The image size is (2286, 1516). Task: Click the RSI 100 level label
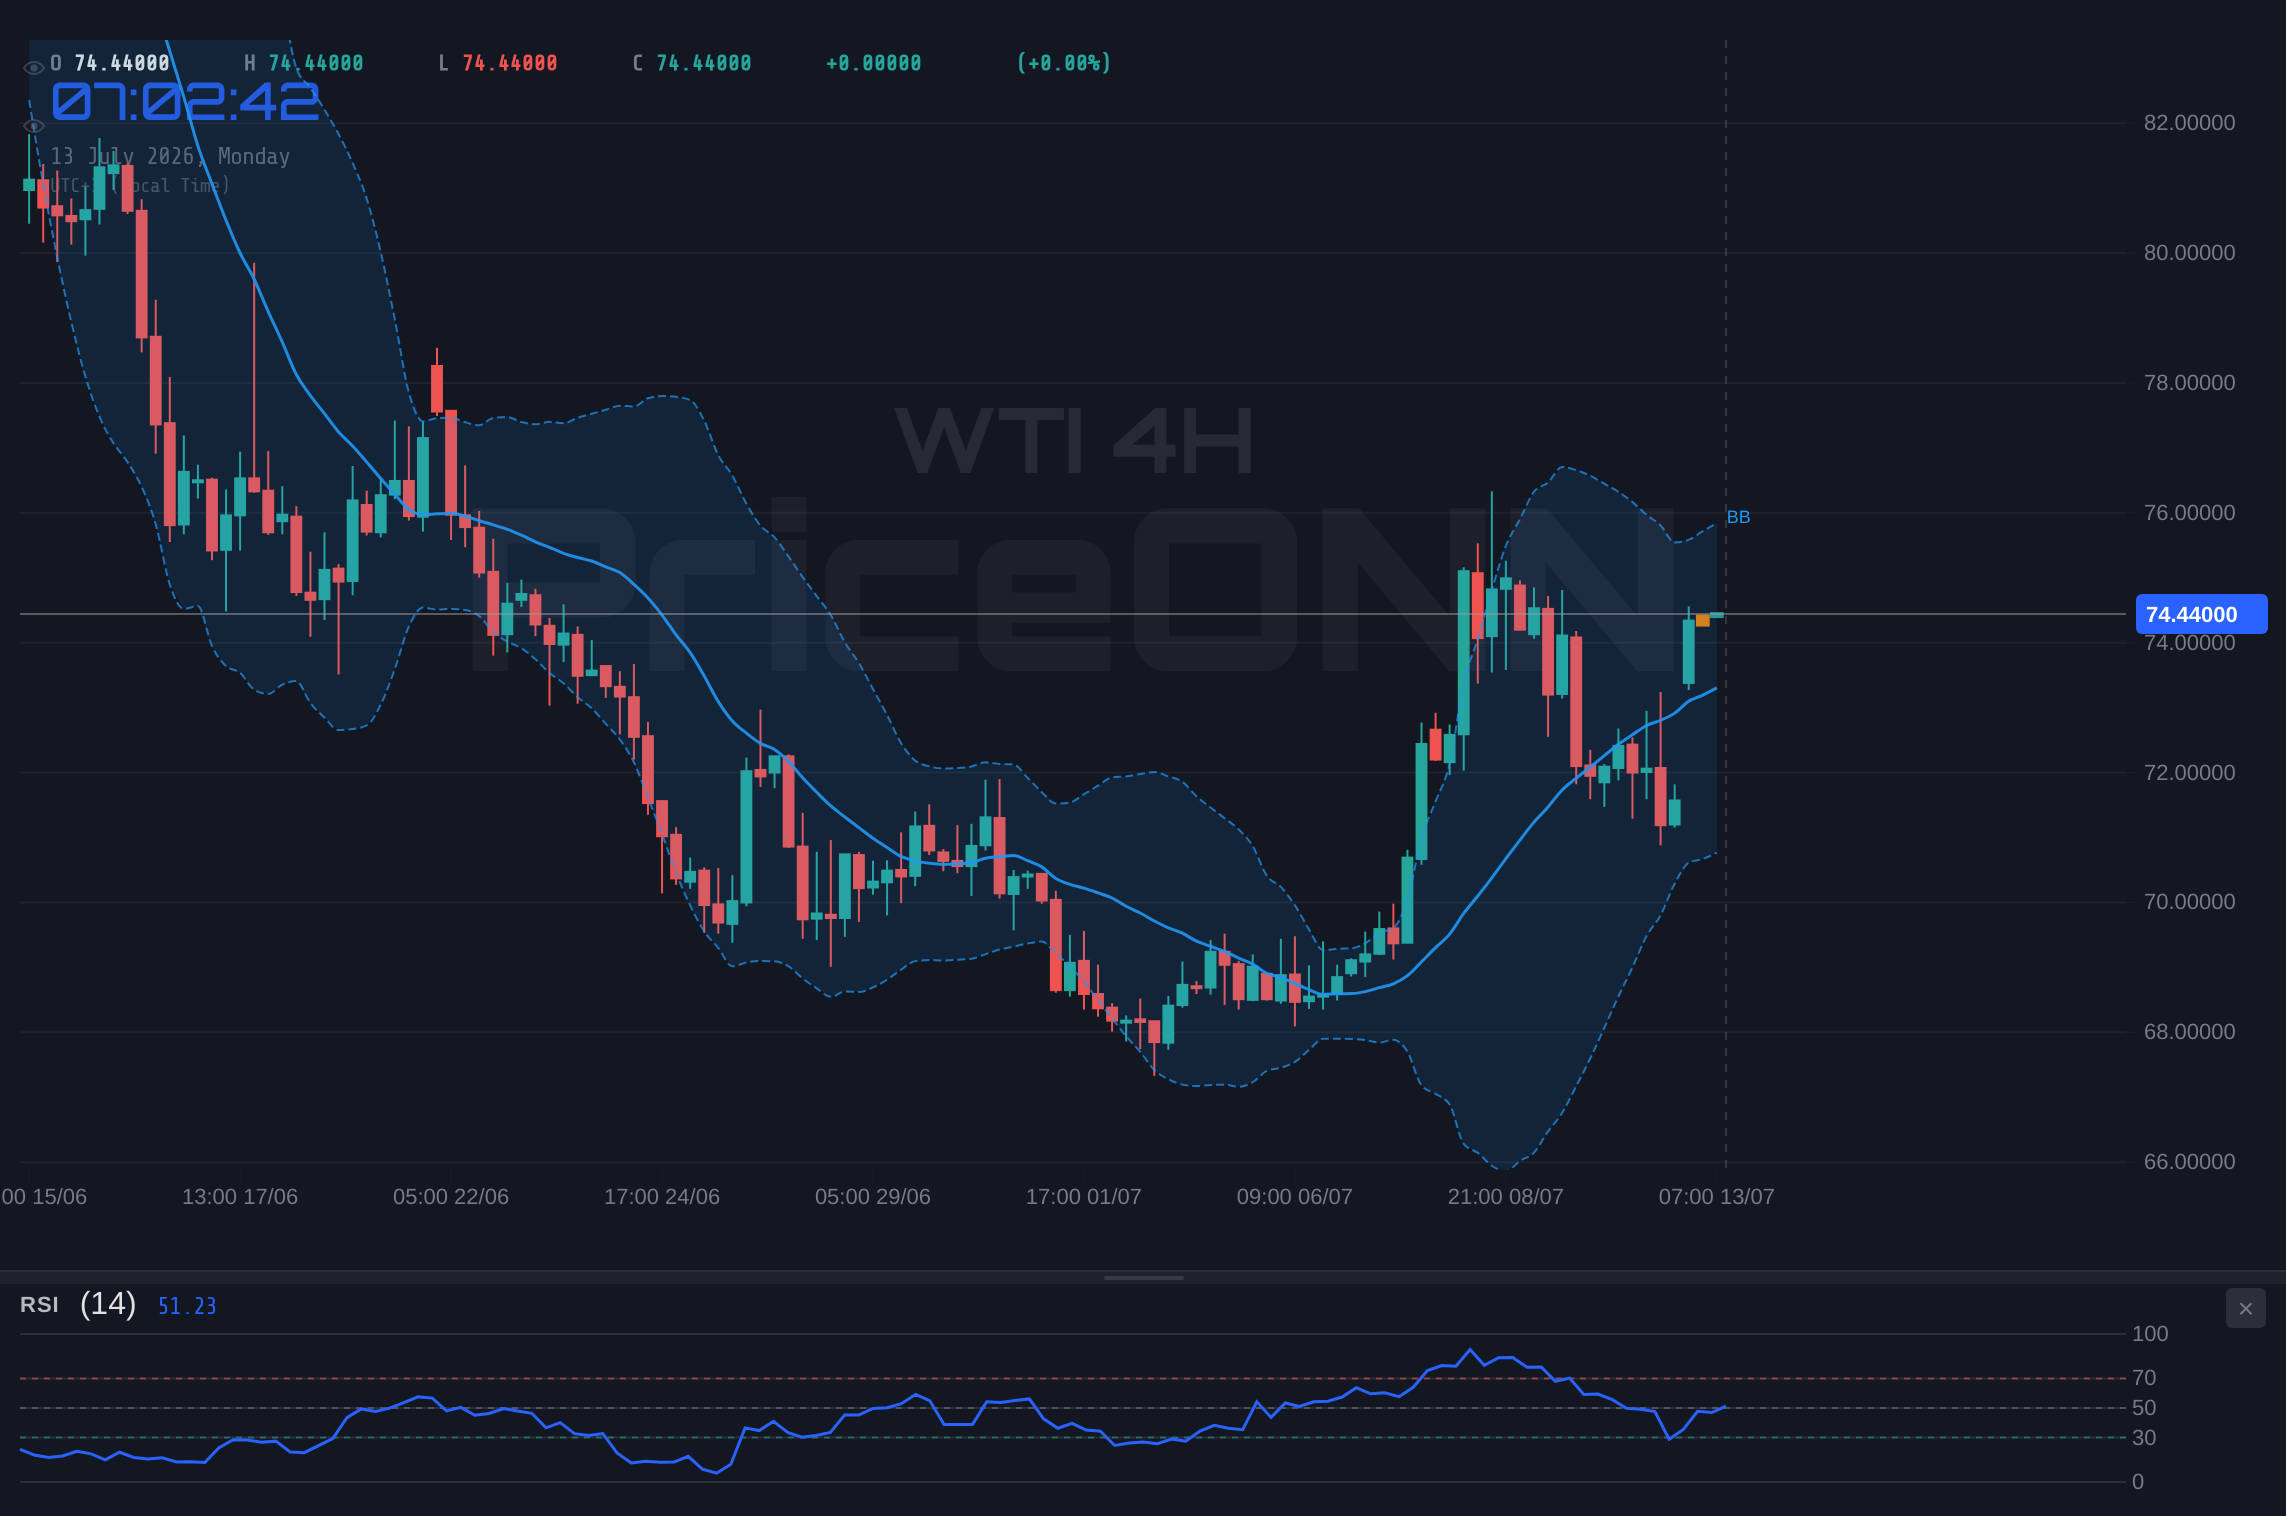coord(2150,1334)
